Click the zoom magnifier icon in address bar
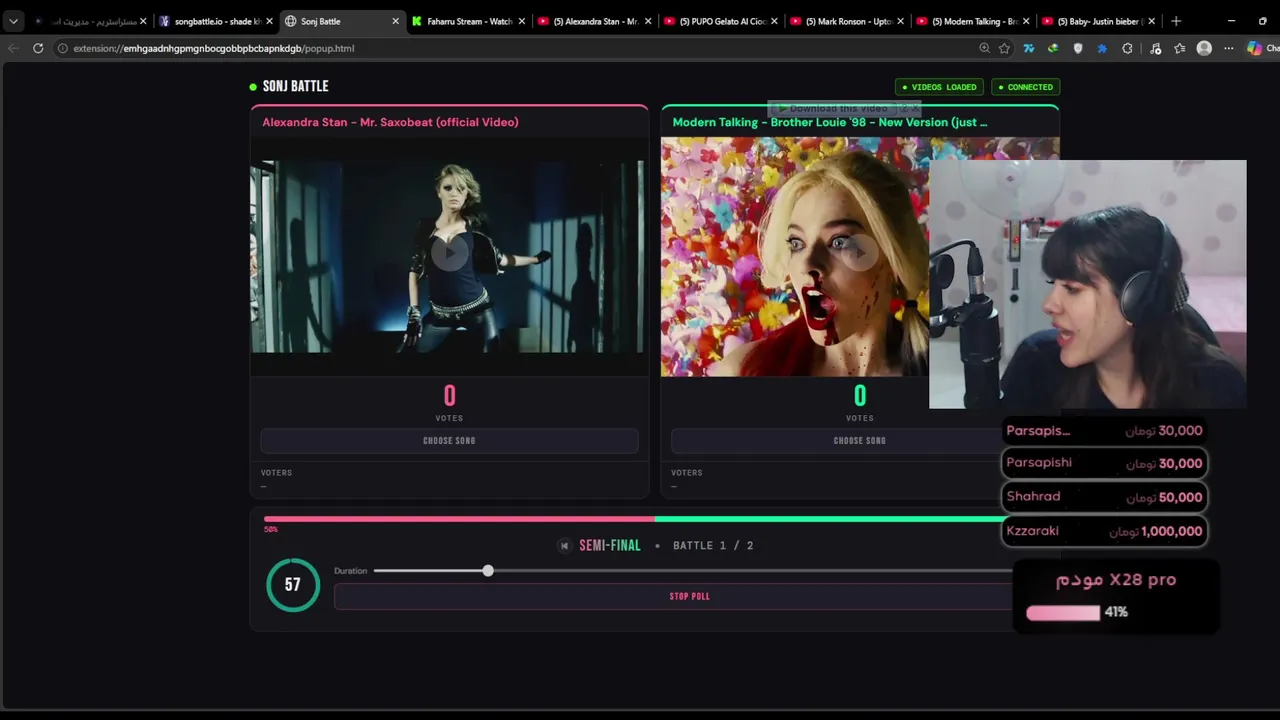This screenshot has height=720, width=1280. point(984,48)
